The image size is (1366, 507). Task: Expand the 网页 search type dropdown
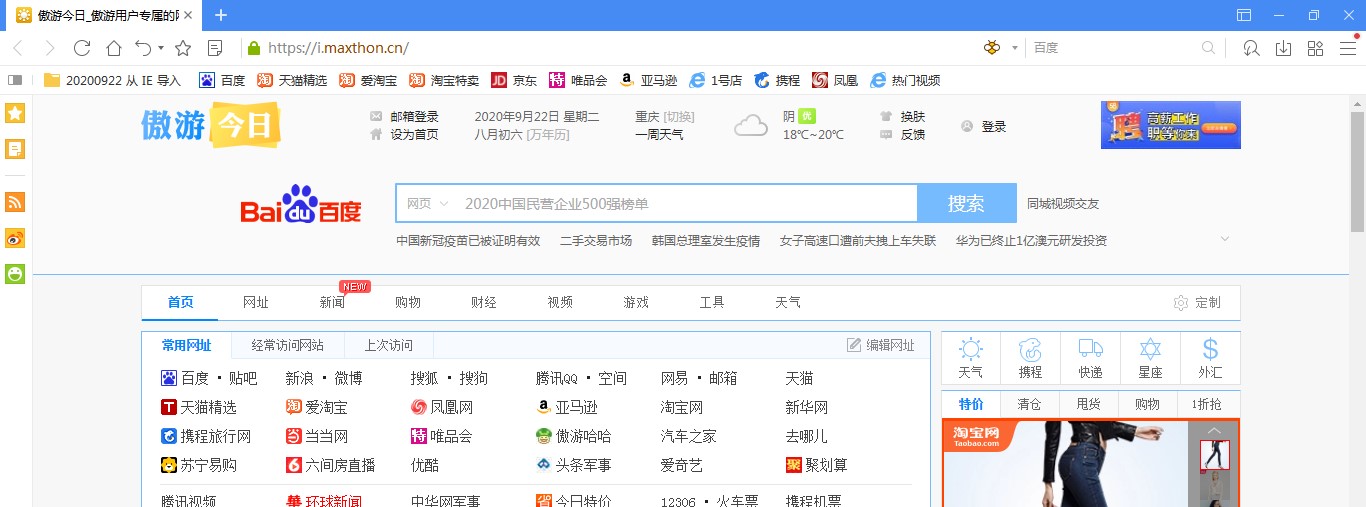[427, 204]
